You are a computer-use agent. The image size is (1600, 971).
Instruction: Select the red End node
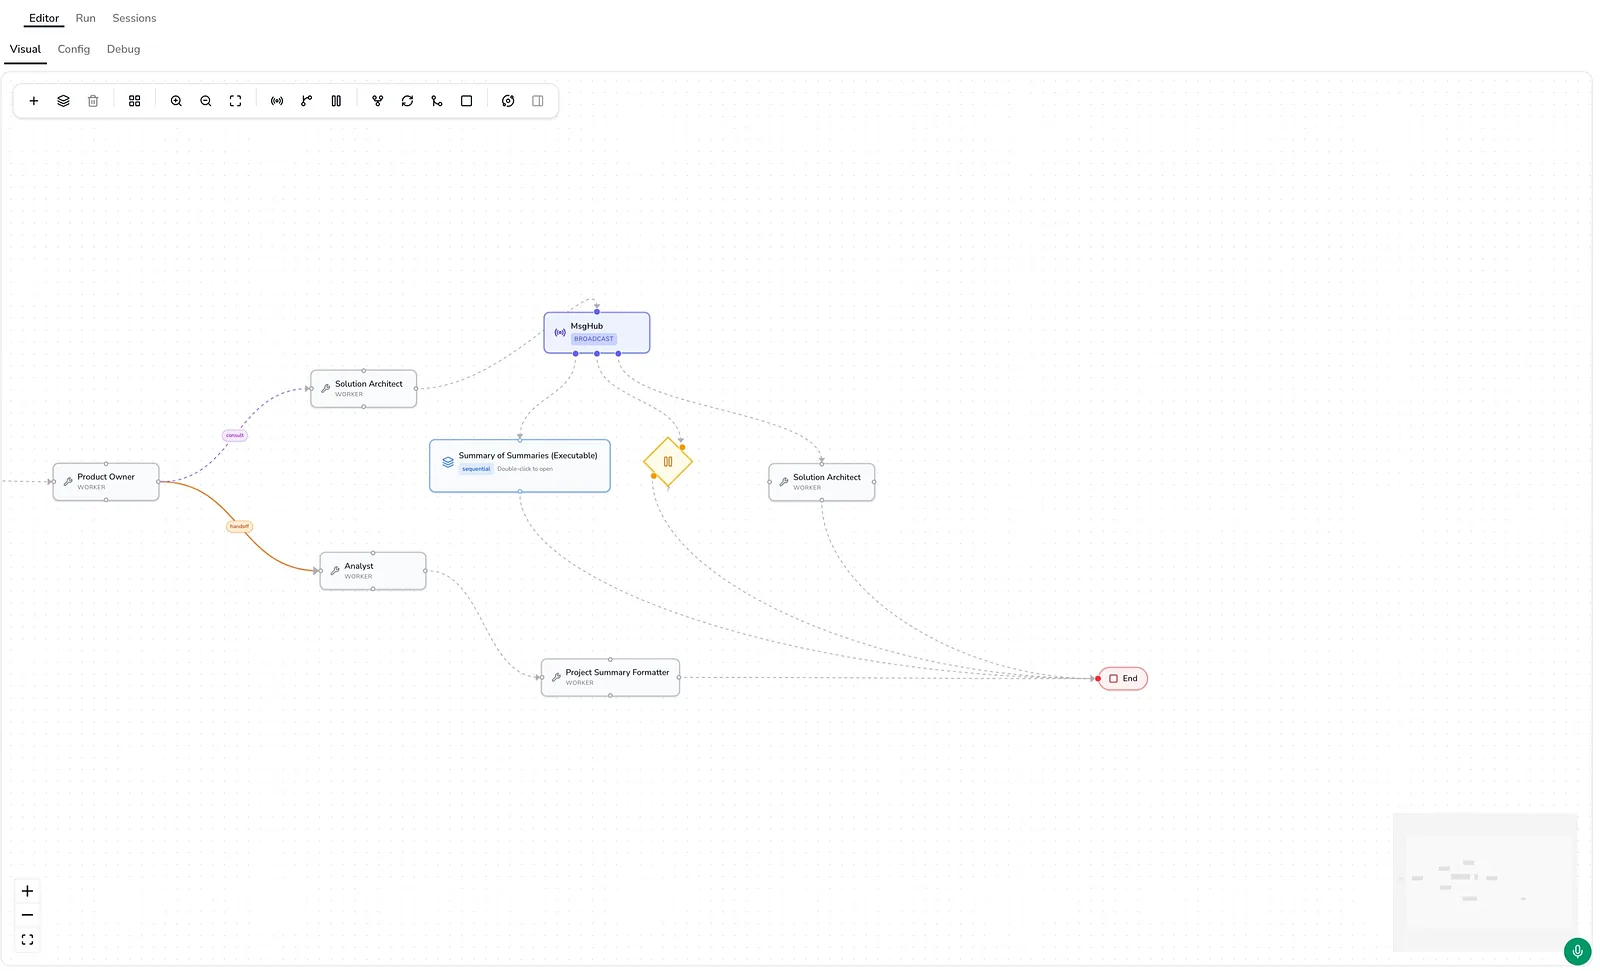1123,679
